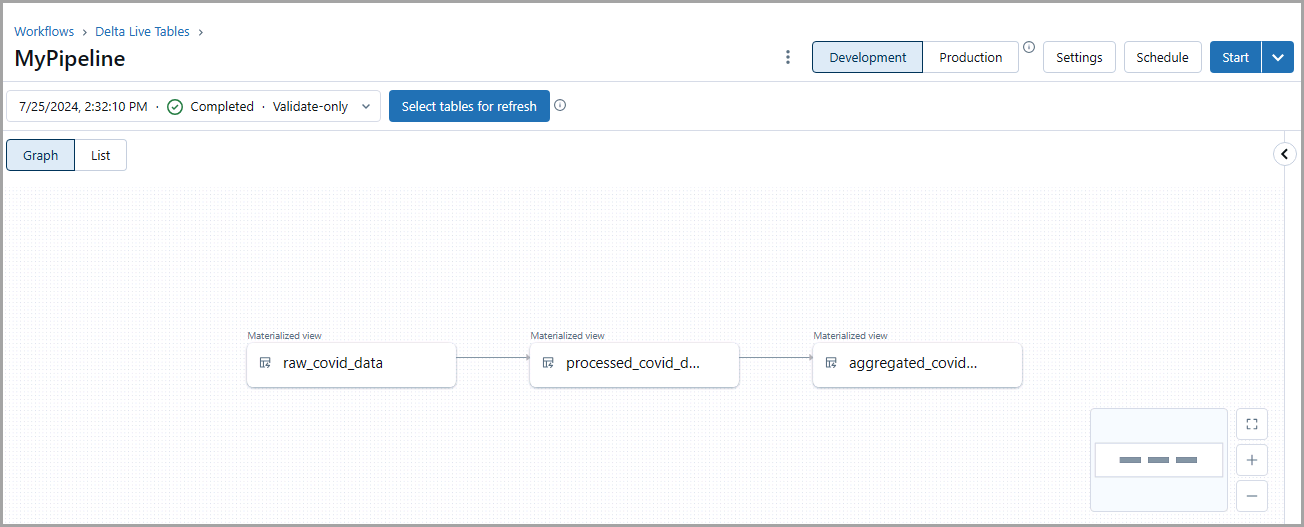Click Select tables for refresh
The height and width of the screenshot is (527, 1304).
469,106
